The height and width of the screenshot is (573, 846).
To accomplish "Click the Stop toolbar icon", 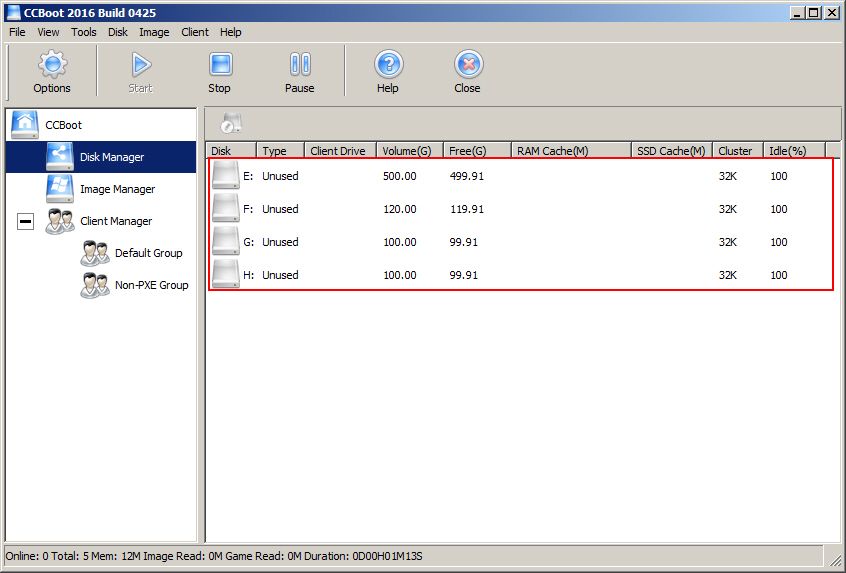I will [x=221, y=64].
